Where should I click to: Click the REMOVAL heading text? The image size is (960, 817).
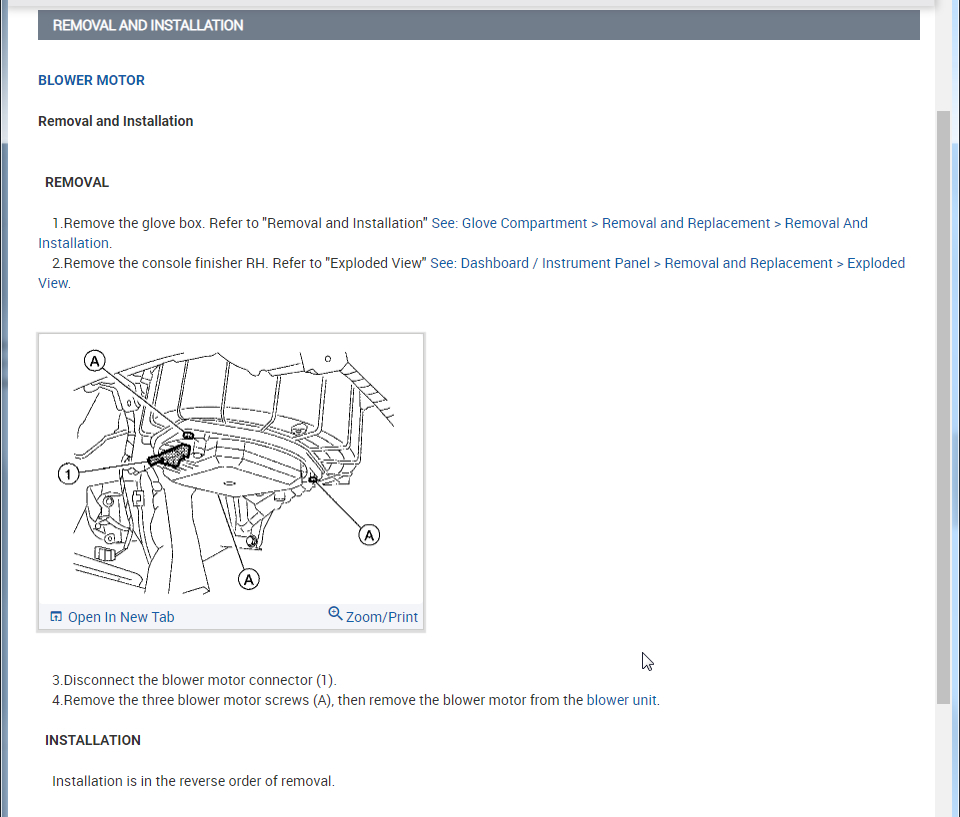(77, 183)
